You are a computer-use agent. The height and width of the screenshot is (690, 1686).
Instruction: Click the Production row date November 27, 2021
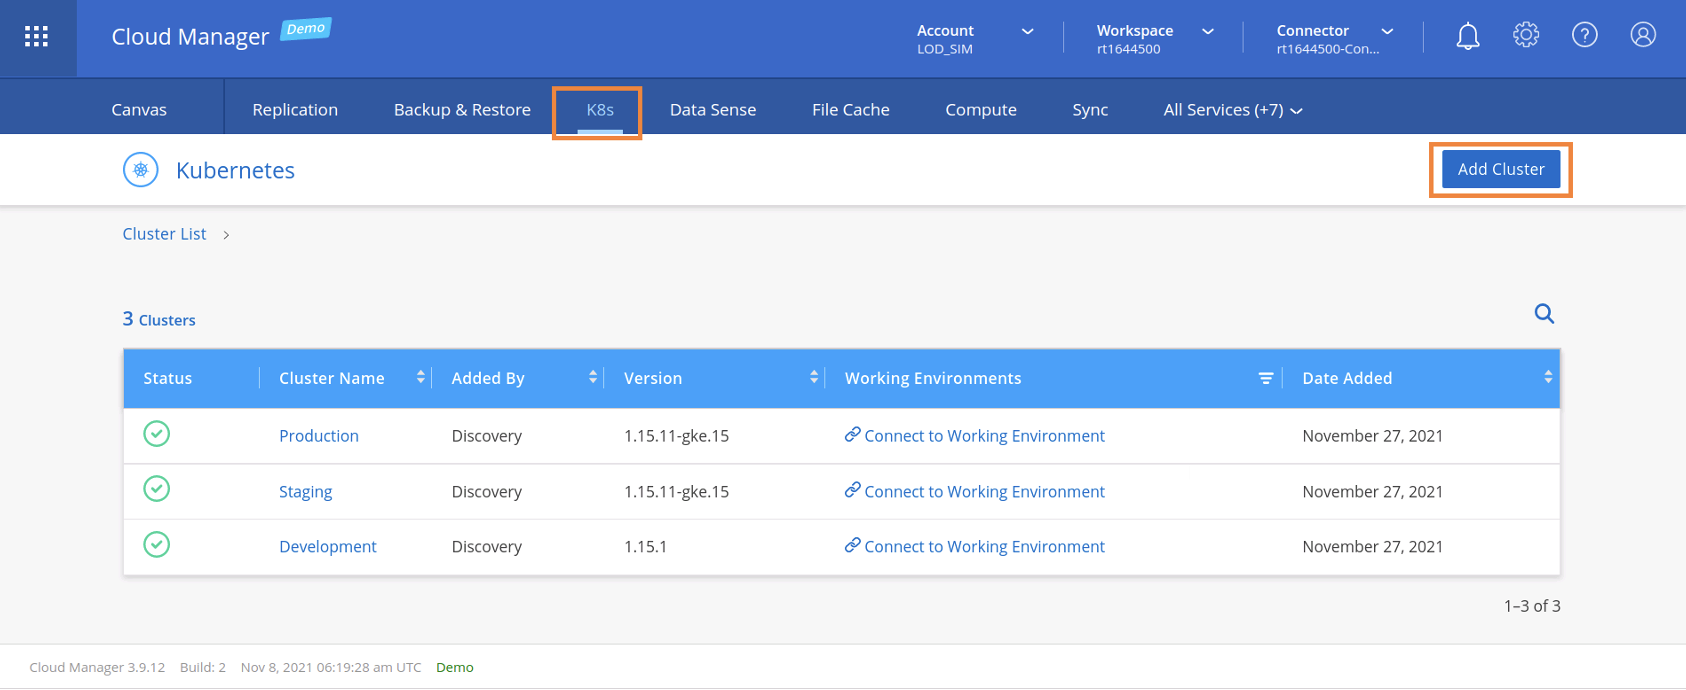point(1372,436)
